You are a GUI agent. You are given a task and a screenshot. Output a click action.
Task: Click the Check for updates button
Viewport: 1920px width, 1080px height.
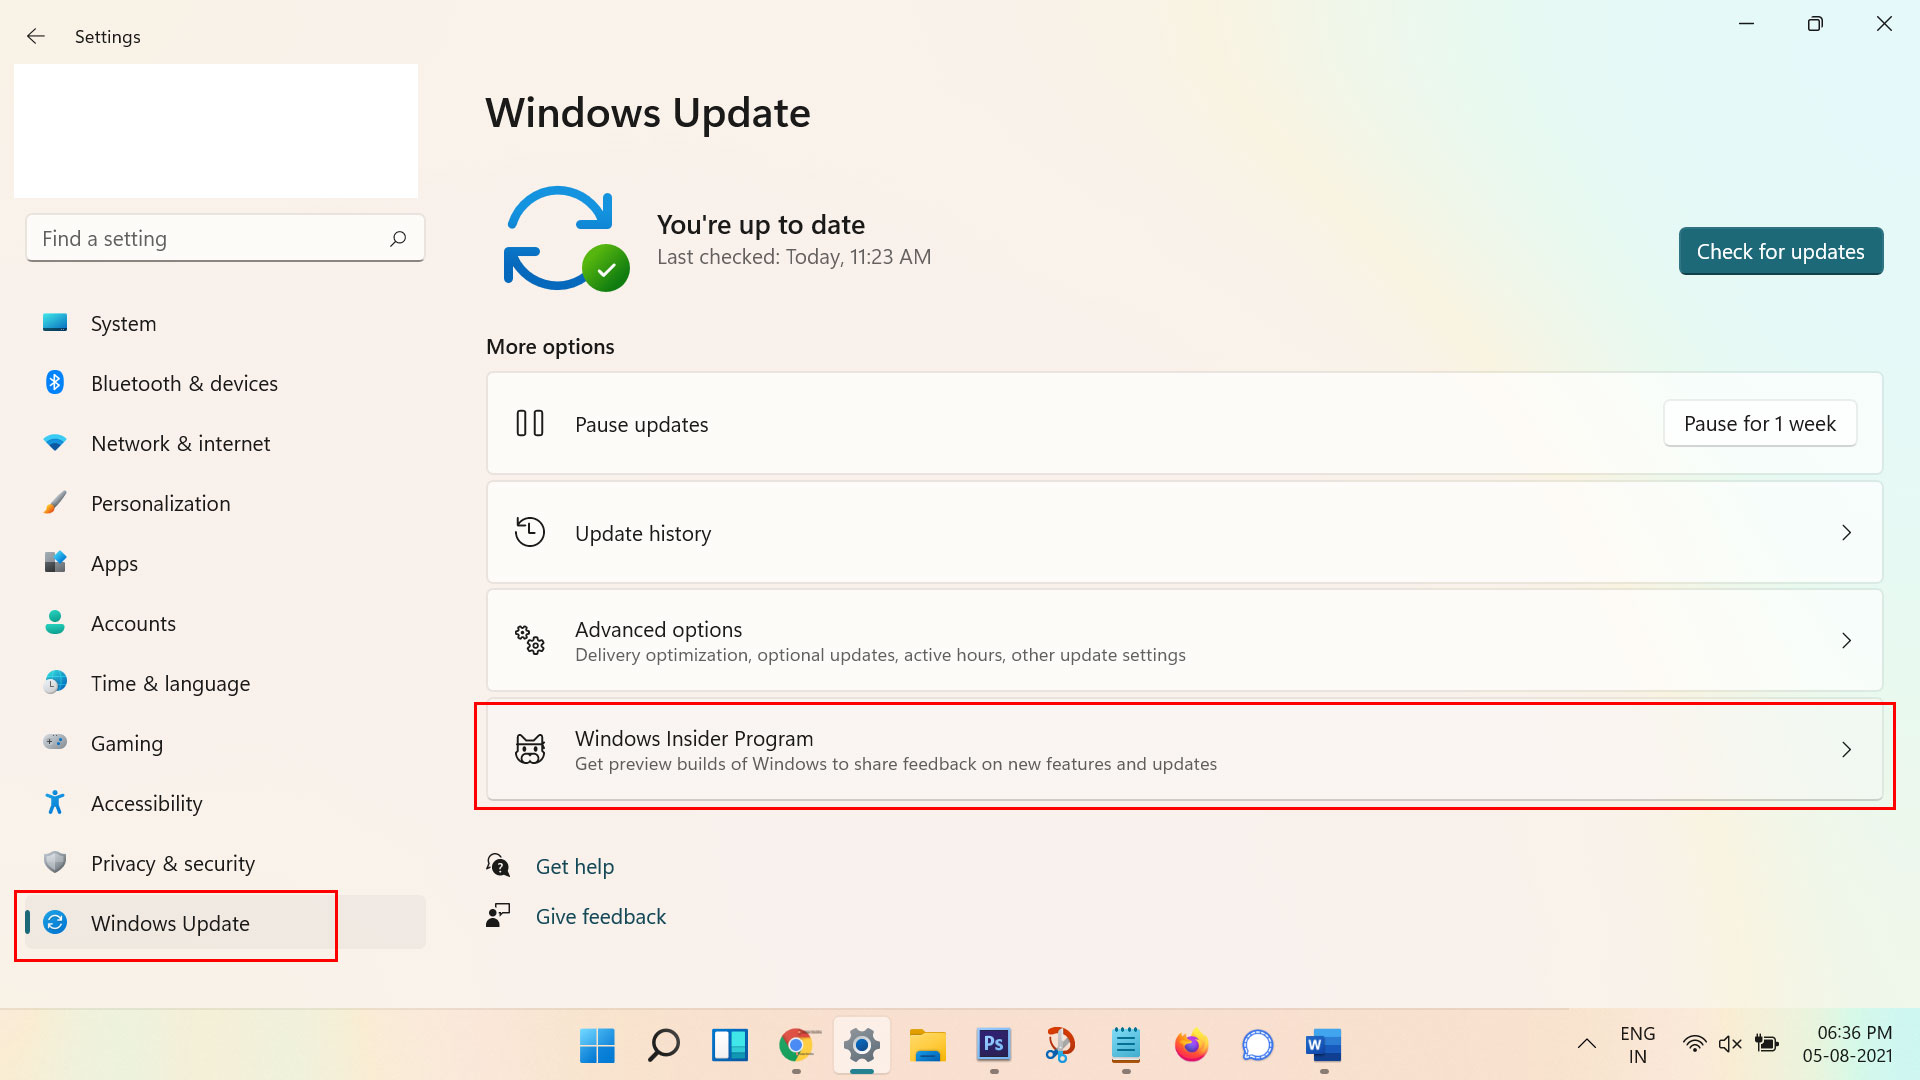click(x=1780, y=251)
